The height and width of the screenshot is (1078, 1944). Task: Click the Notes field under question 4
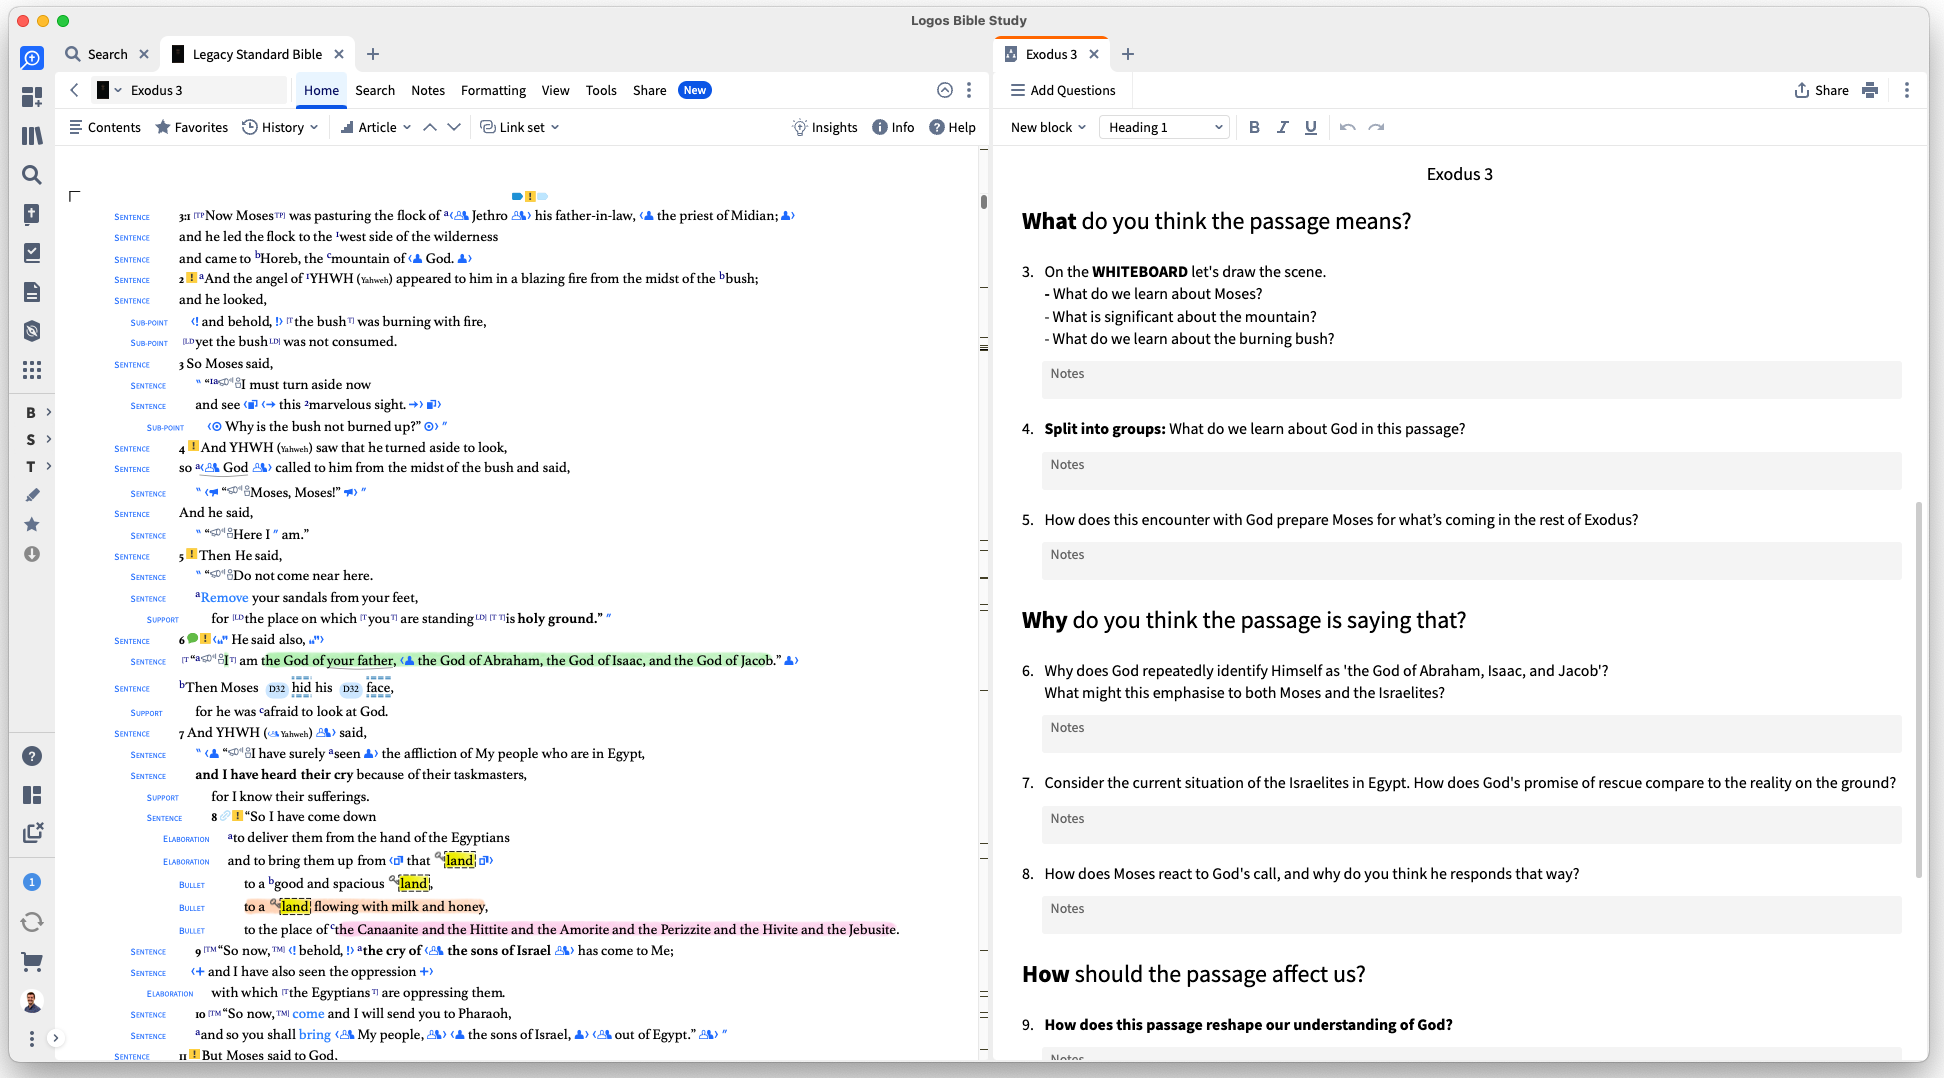[x=1471, y=471]
